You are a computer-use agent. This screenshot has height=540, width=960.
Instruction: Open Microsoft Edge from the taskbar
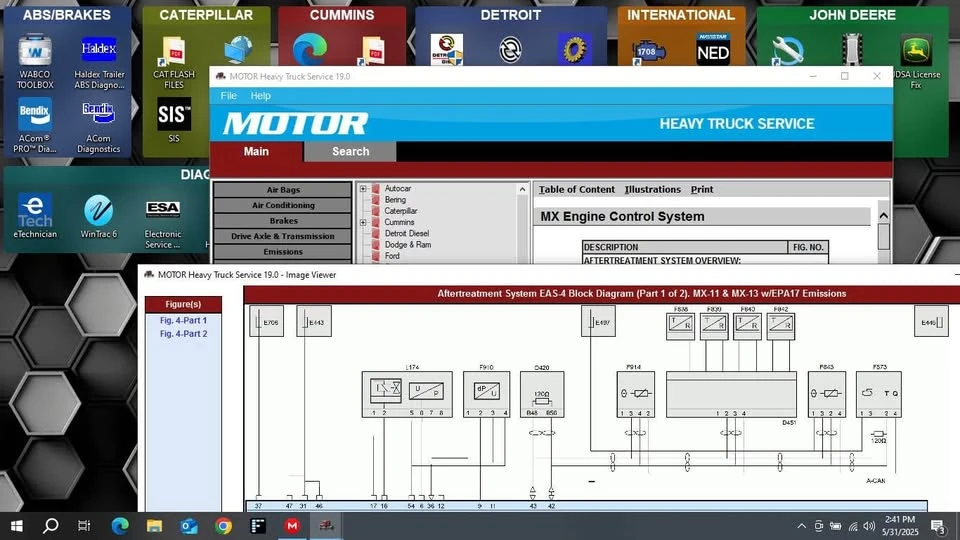[120, 525]
